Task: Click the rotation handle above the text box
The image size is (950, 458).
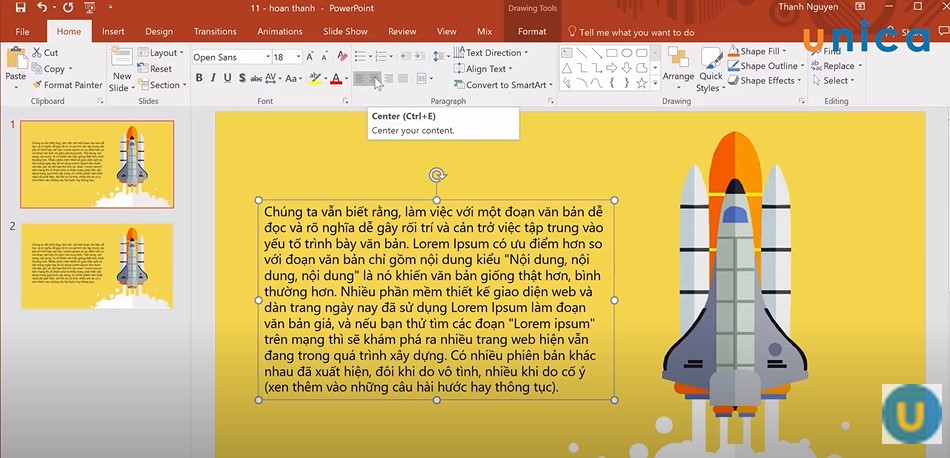Action: pyautogui.click(x=436, y=175)
